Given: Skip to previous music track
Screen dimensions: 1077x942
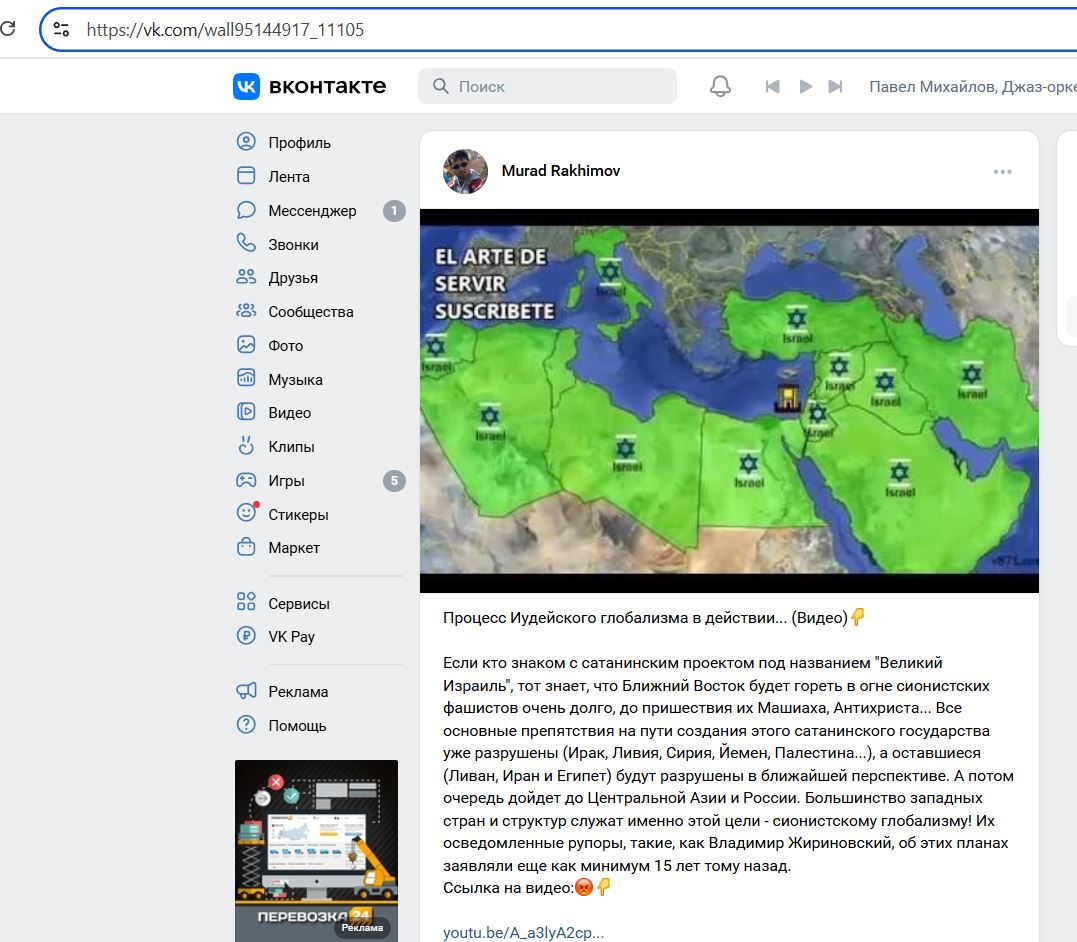Looking at the screenshot, I should (x=773, y=87).
